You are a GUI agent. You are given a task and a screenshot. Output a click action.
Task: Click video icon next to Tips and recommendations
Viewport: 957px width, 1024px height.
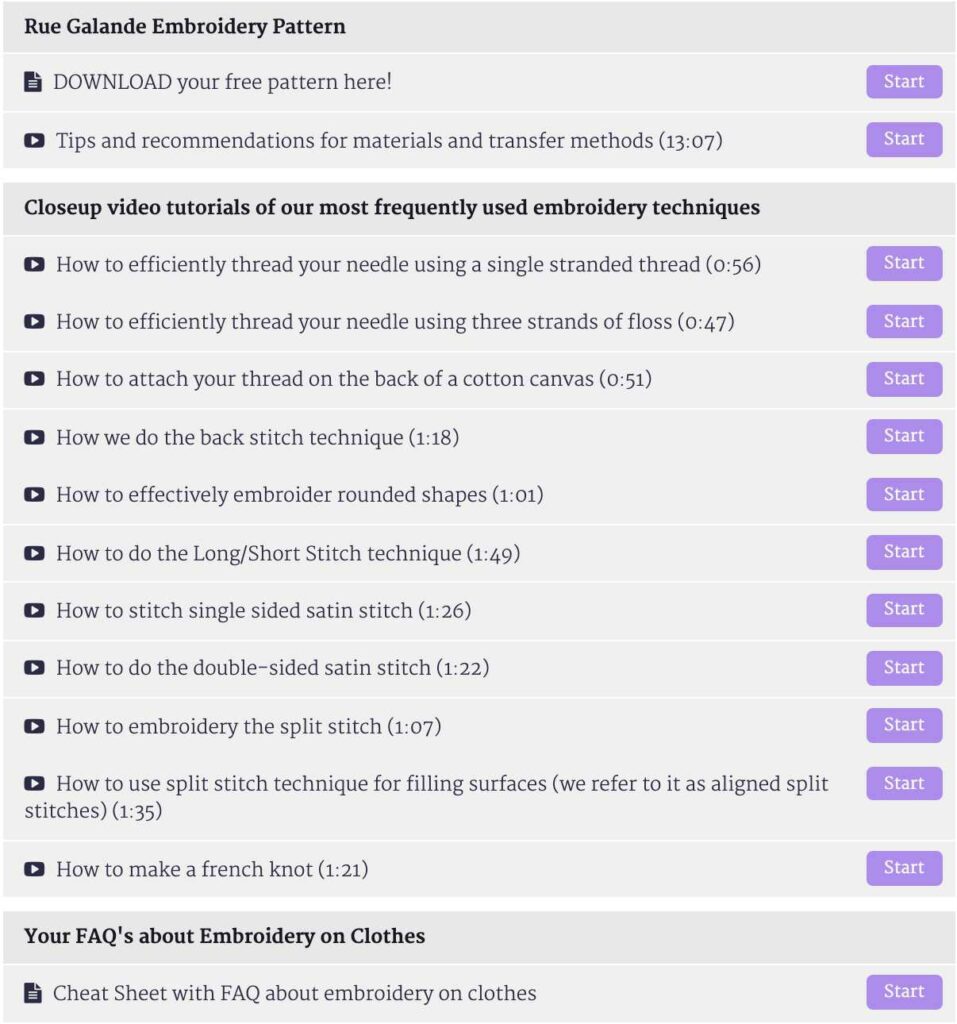coord(34,141)
